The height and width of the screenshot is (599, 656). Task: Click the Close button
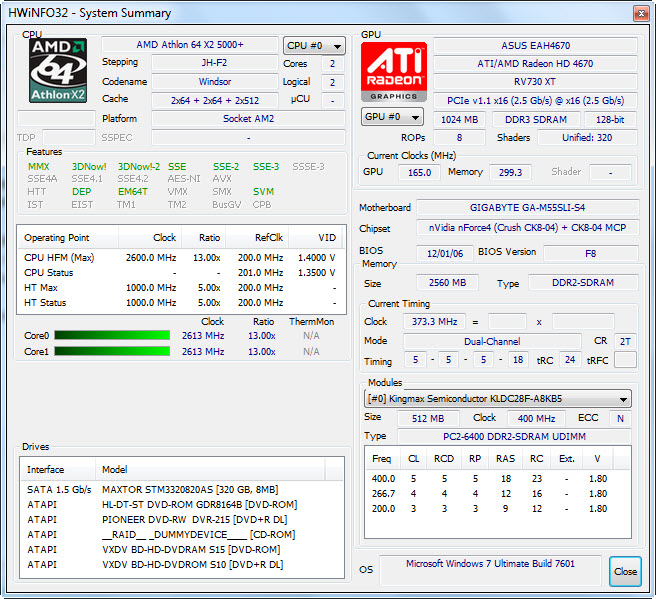pos(625,571)
